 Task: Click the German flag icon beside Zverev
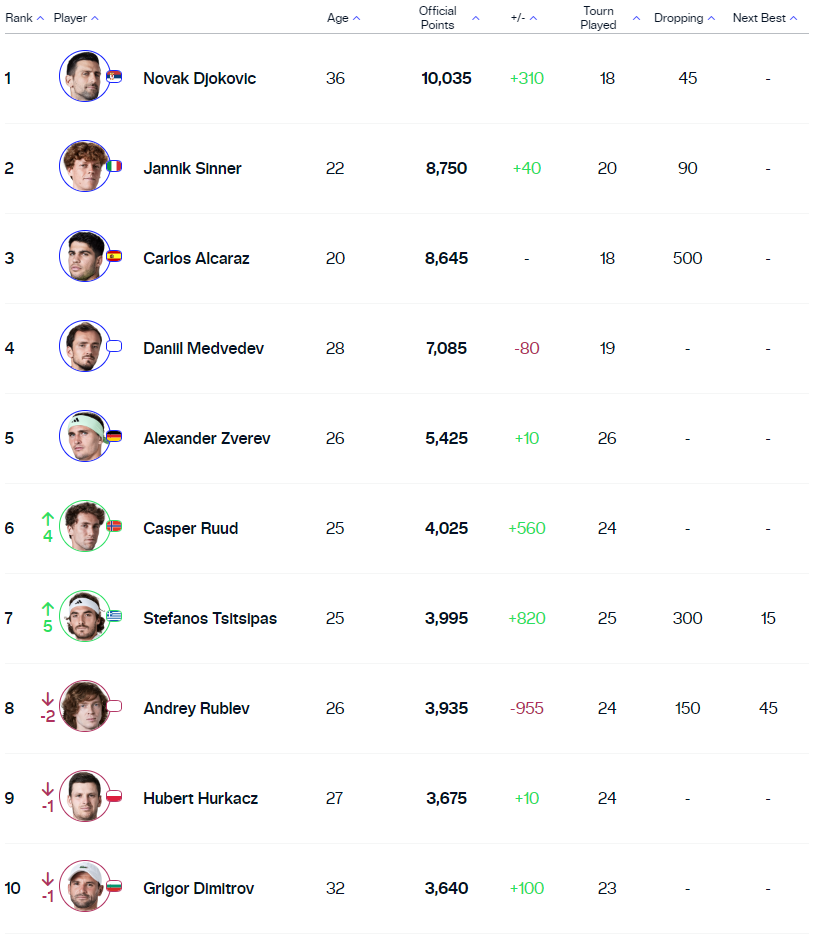pos(113,436)
